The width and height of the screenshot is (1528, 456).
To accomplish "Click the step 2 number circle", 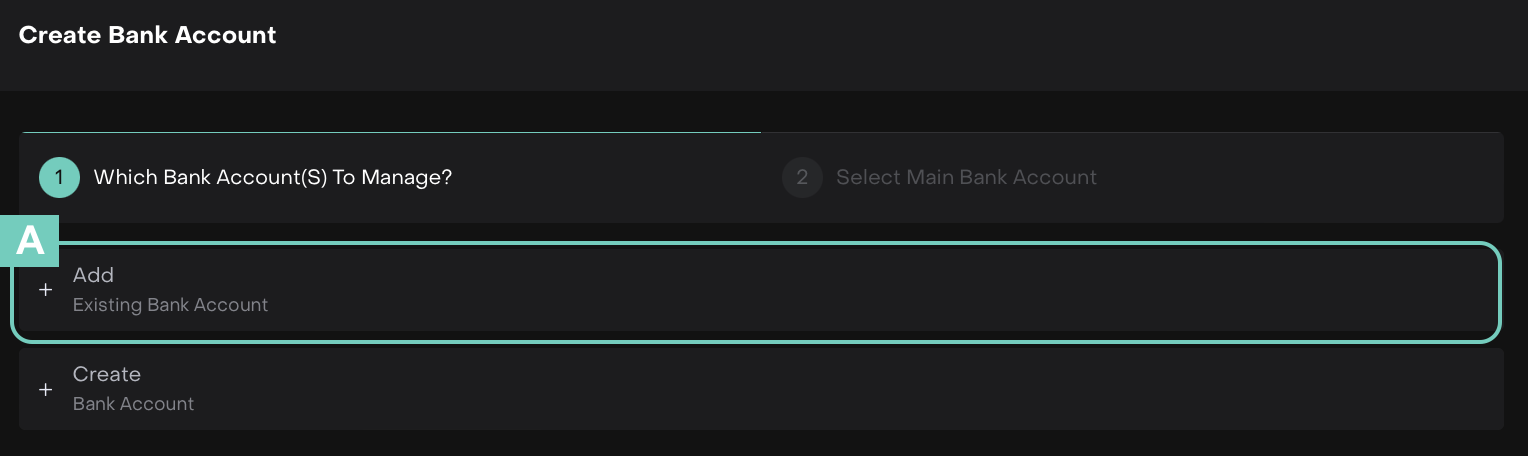I will (802, 178).
